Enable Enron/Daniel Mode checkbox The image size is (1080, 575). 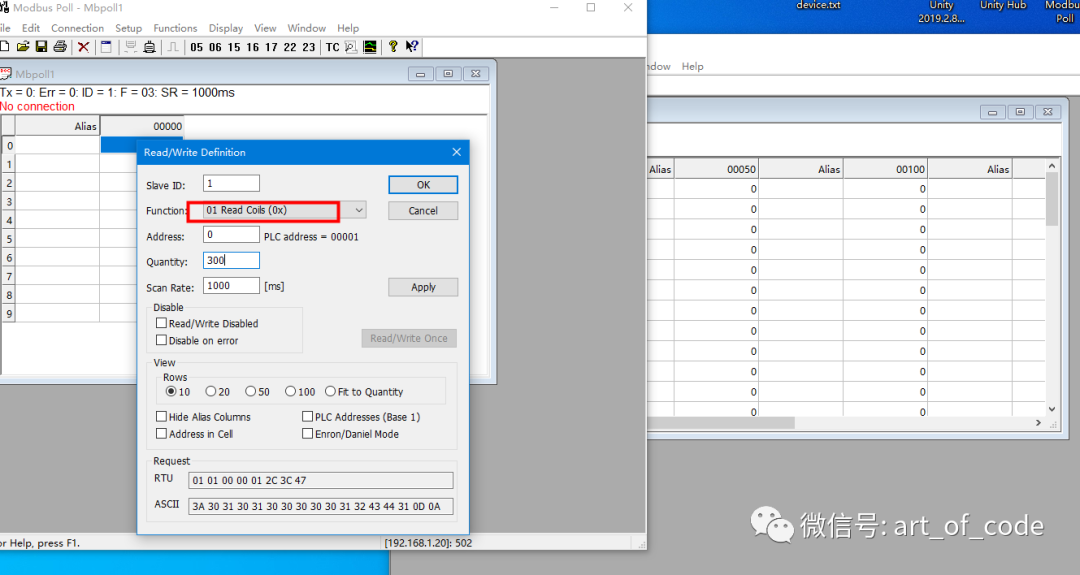[x=307, y=434]
